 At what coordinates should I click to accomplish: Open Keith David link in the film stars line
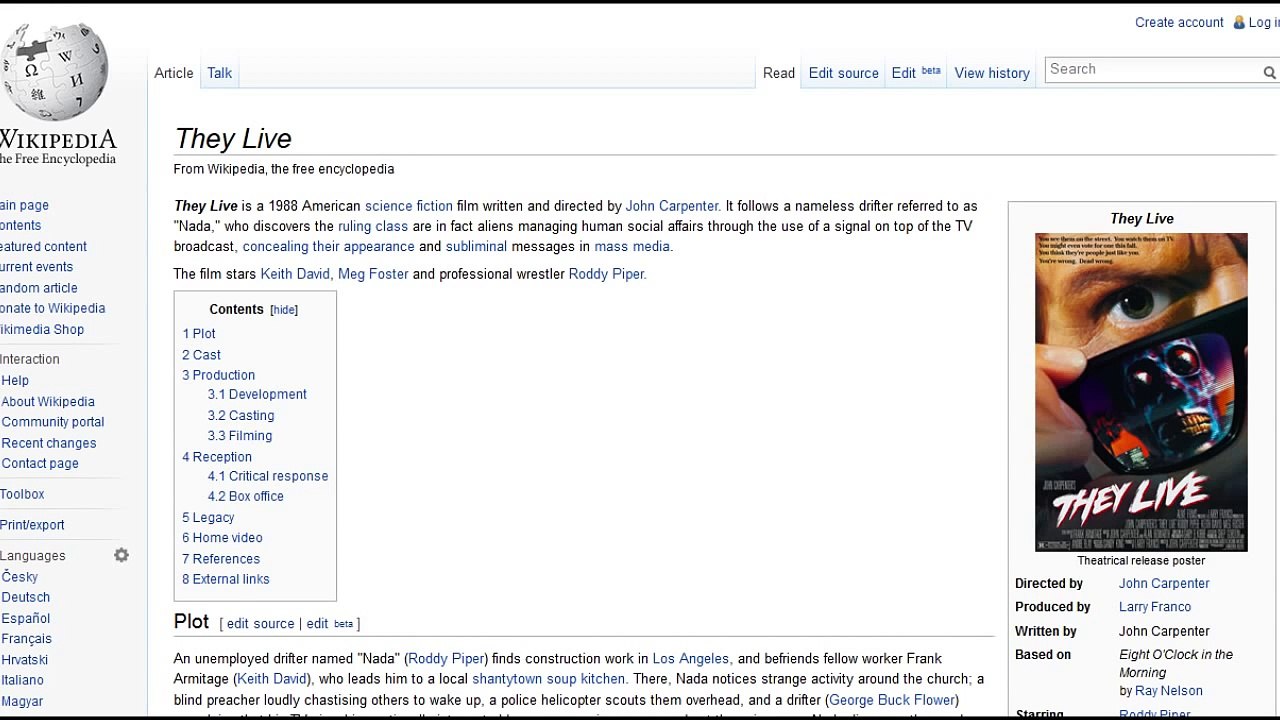click(x=295, y=274)
